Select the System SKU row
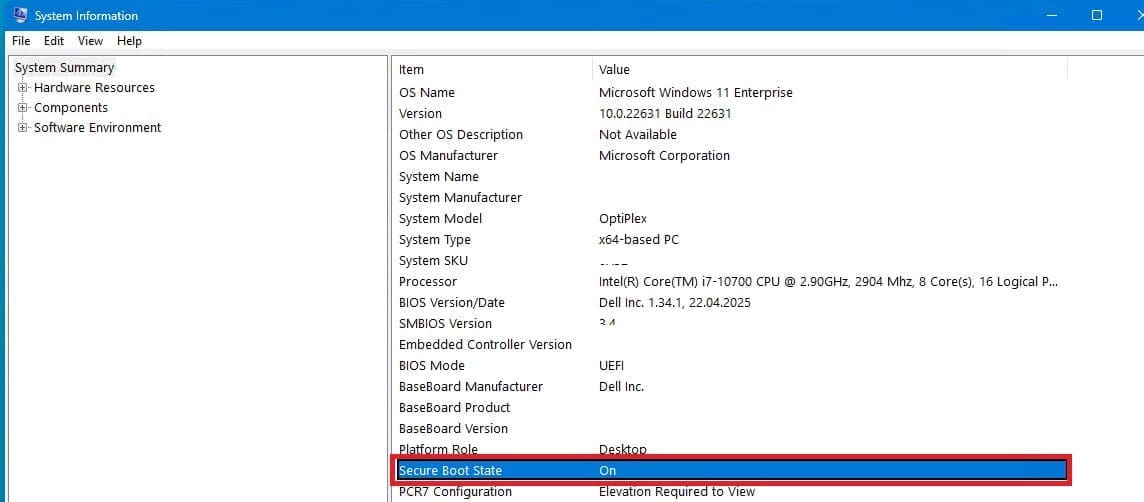 (x=730, y=260)
